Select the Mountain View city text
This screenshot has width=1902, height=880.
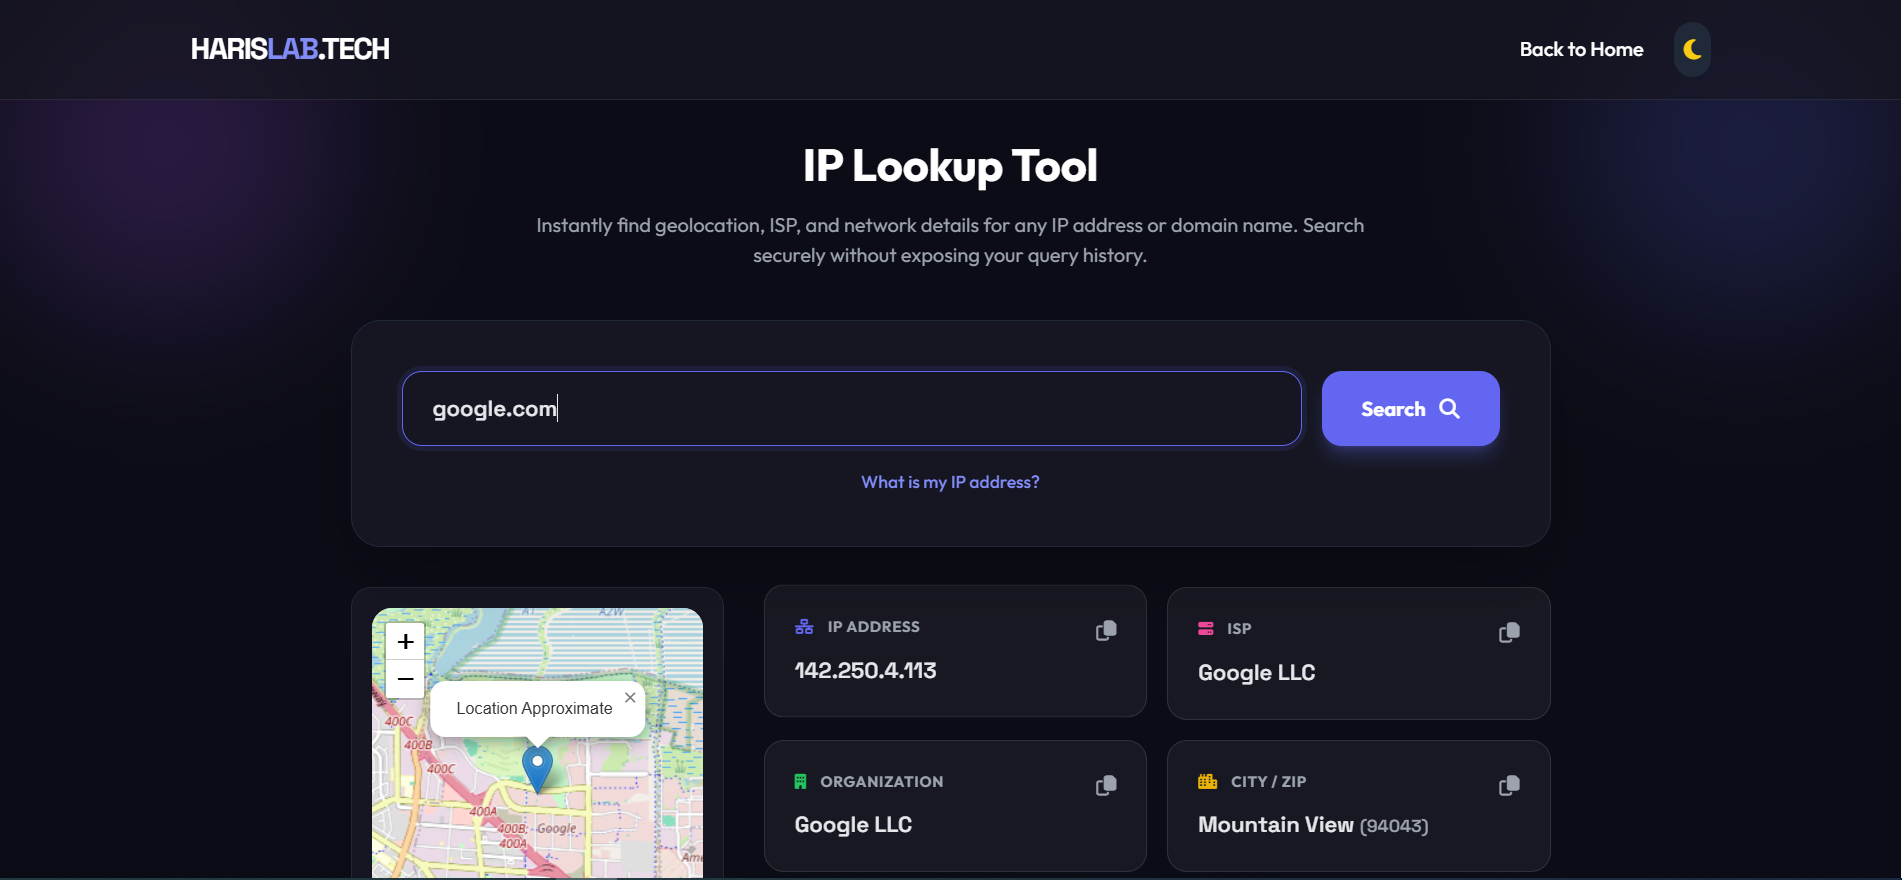(1275, 825)
